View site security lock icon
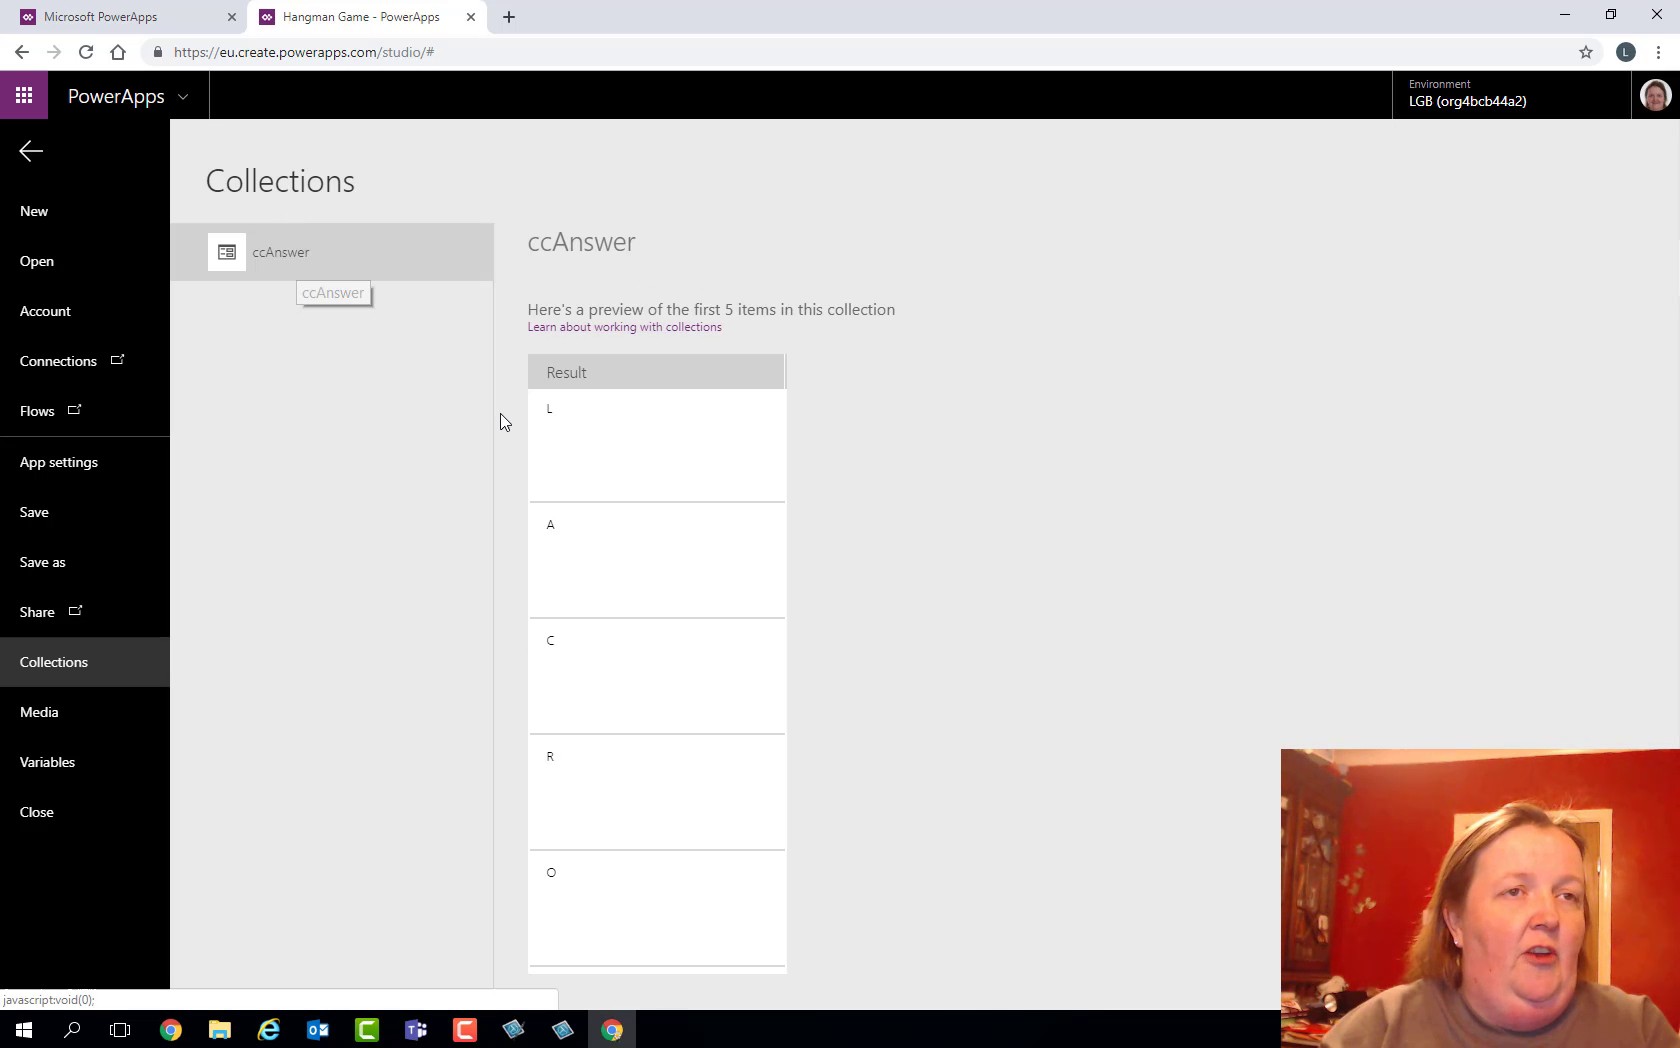 coord(157,52)
